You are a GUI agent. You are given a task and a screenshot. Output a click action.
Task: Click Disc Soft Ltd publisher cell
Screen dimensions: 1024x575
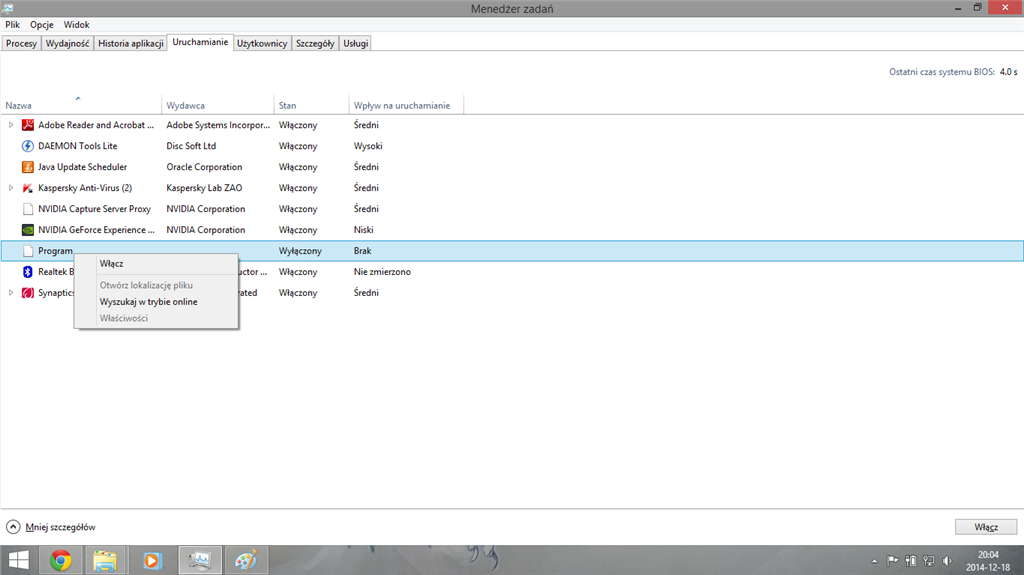[x=191, y=146]
